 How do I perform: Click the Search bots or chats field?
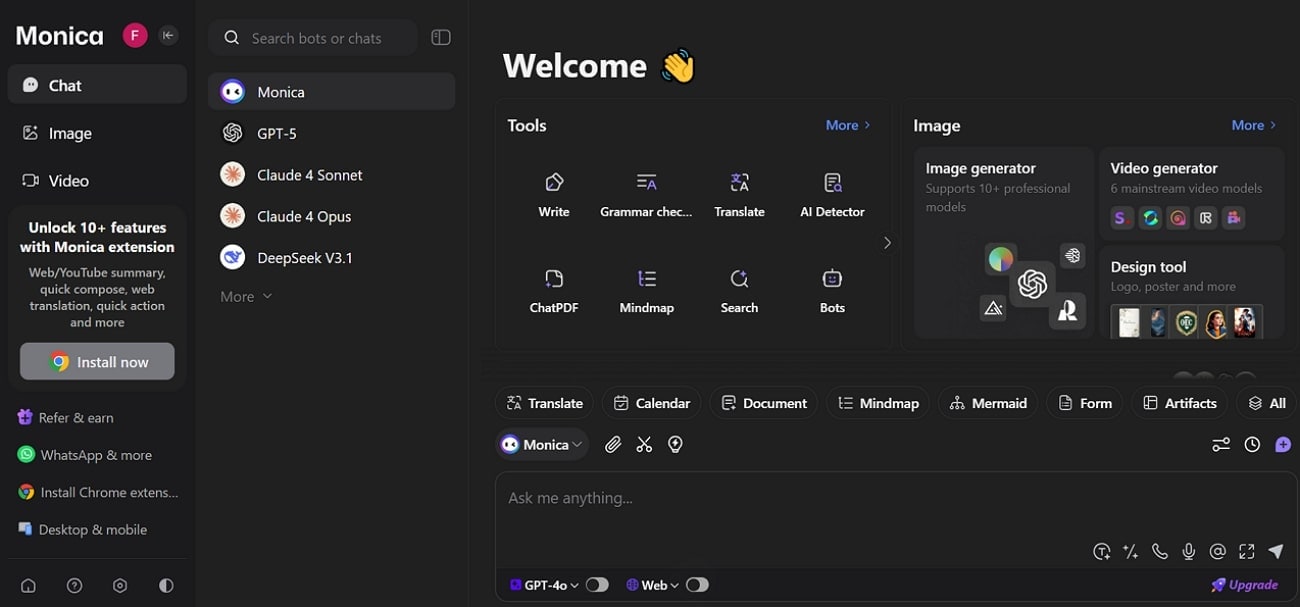point(313,38)
